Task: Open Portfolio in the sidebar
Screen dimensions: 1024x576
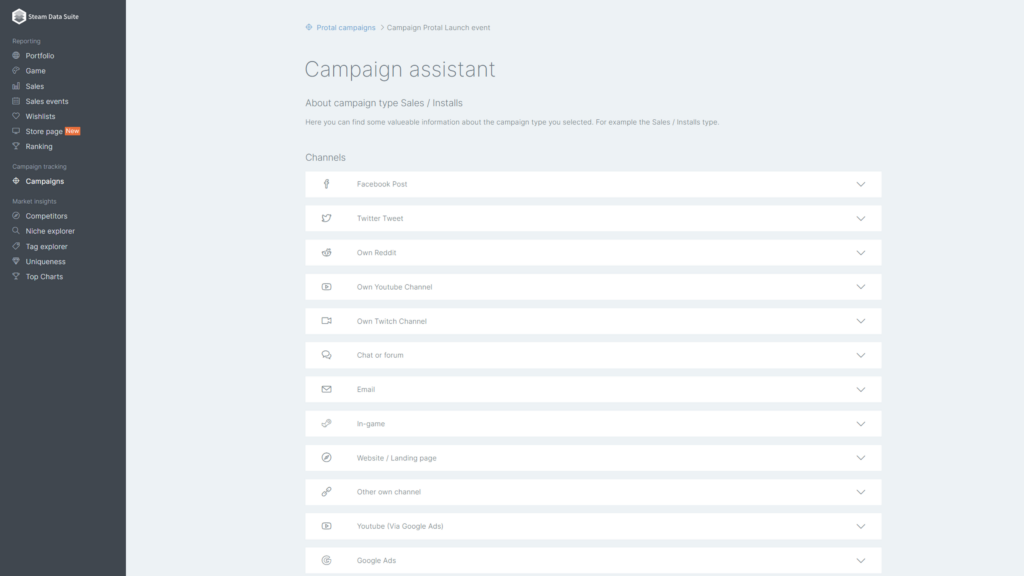Action: [x=39, y=56]
